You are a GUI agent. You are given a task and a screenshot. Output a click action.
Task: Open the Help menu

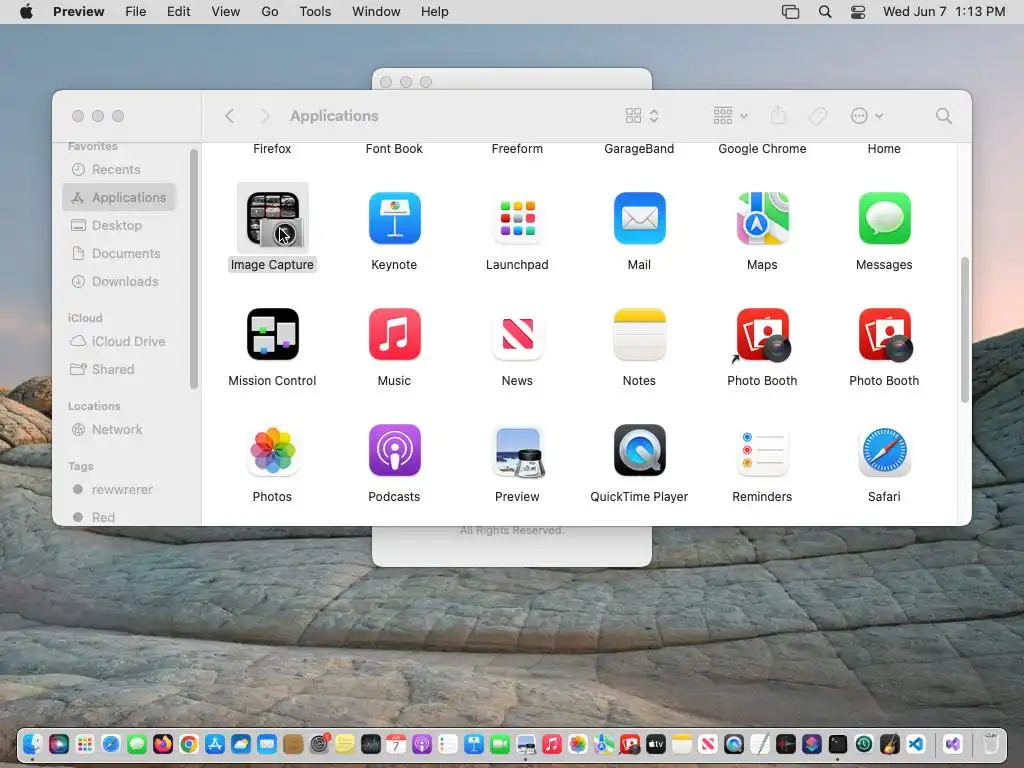pyautogui.click(x=434, y=11)
